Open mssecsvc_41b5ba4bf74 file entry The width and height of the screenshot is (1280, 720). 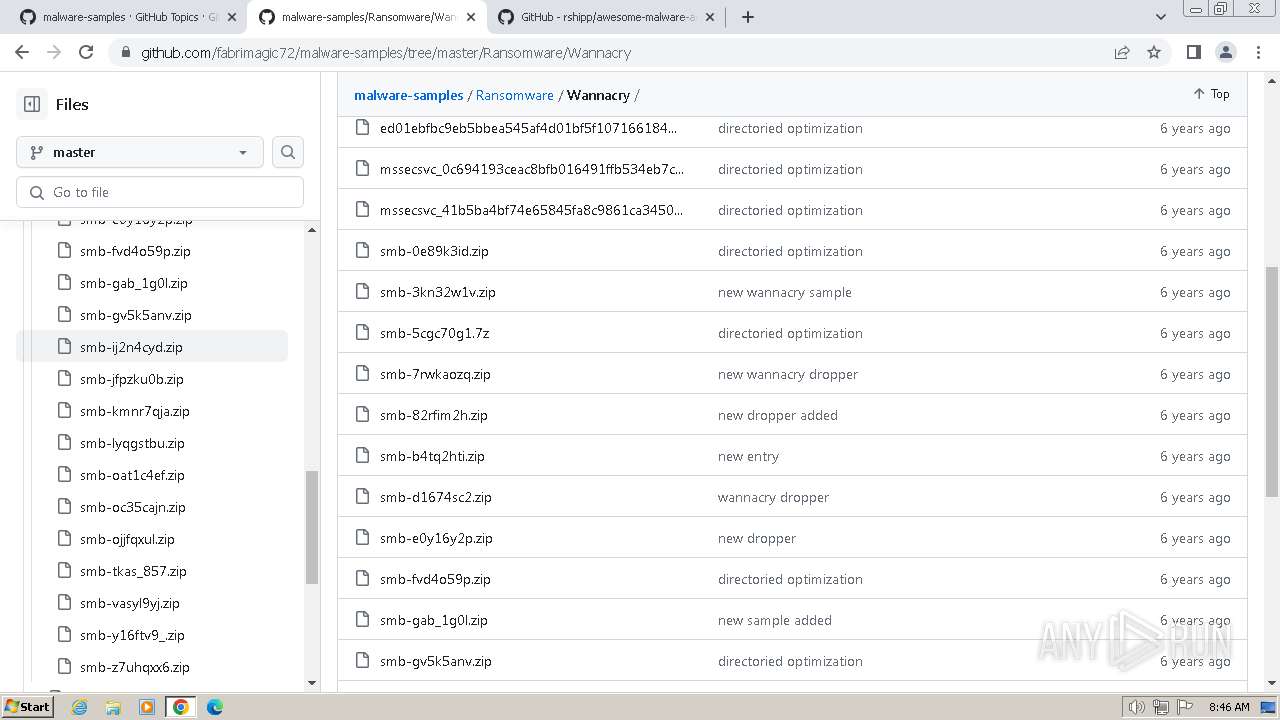532,210
